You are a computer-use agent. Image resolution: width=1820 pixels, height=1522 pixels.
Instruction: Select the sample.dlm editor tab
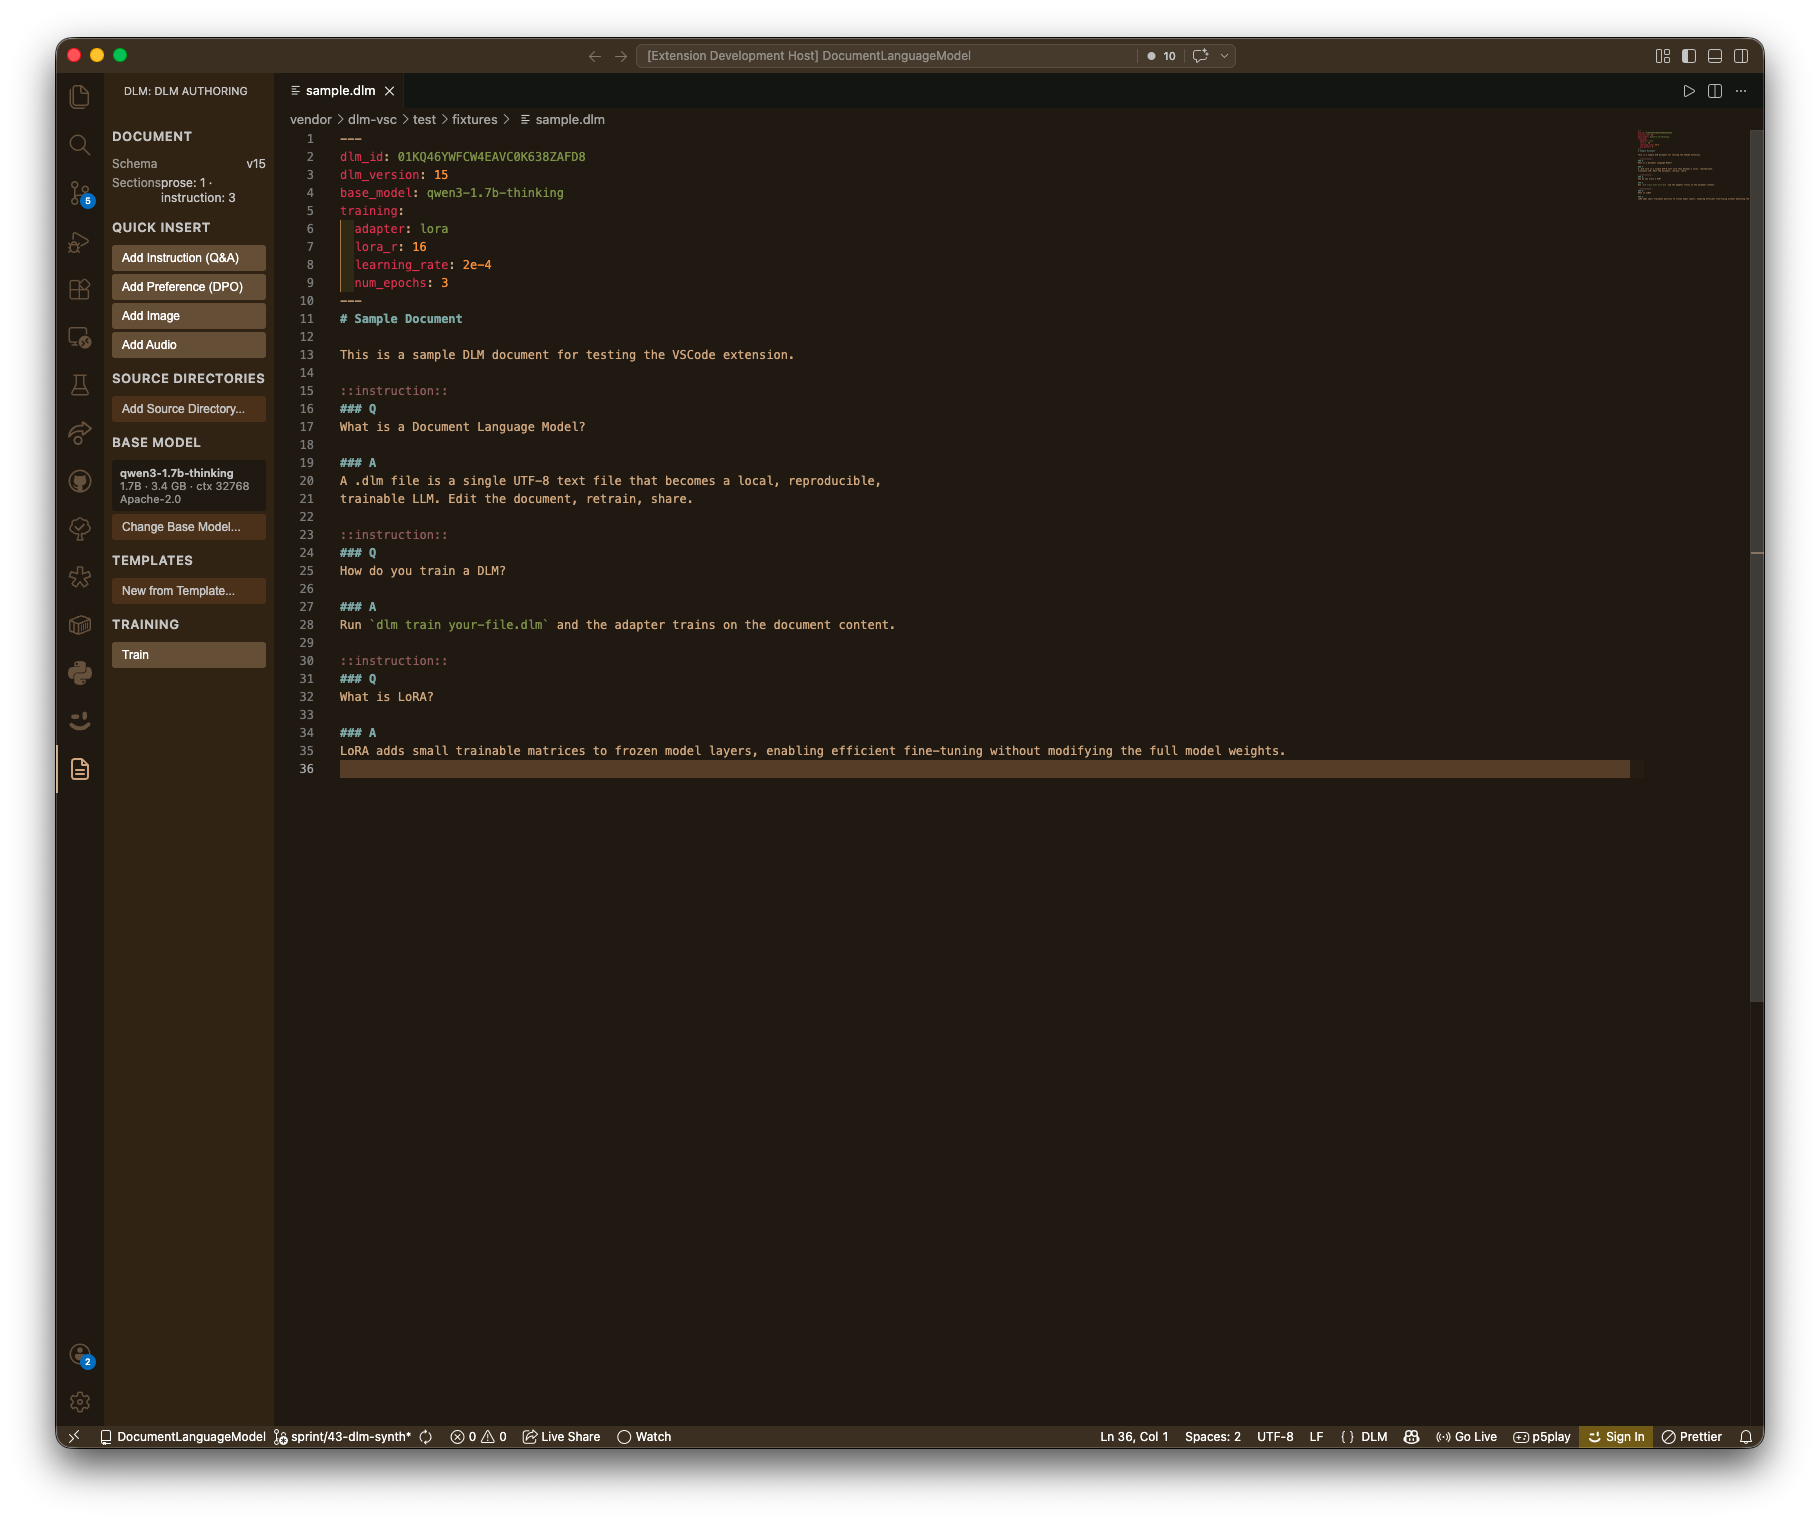340,91
